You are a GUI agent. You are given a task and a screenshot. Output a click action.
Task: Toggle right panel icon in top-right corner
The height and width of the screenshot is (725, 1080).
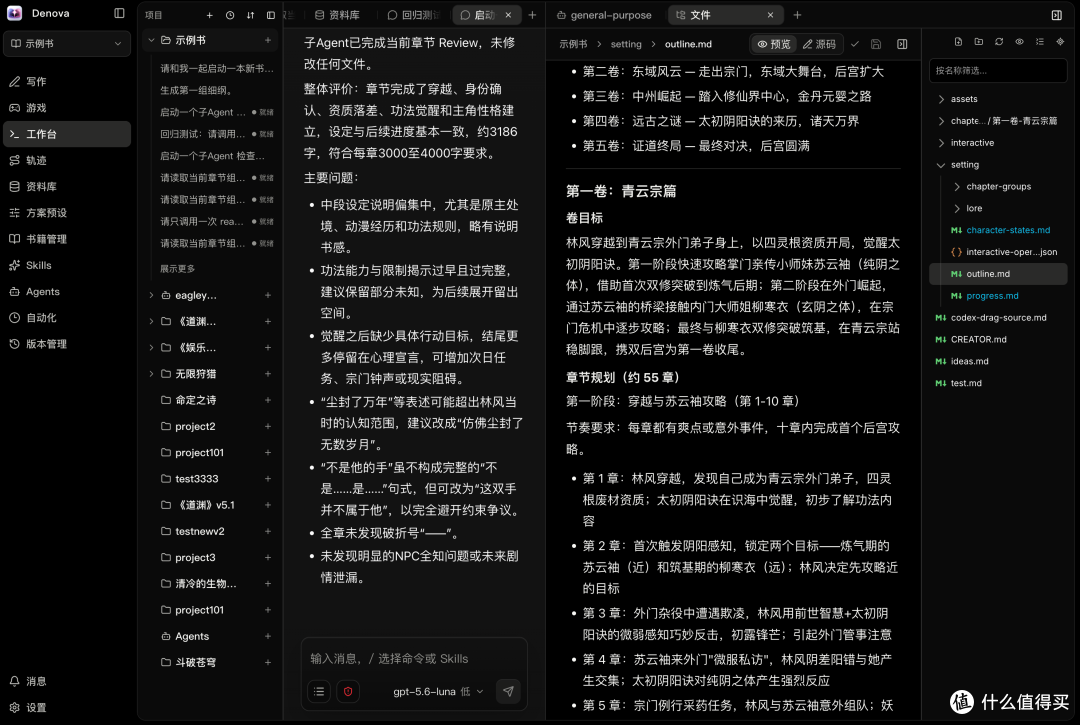coord(1057,15)
